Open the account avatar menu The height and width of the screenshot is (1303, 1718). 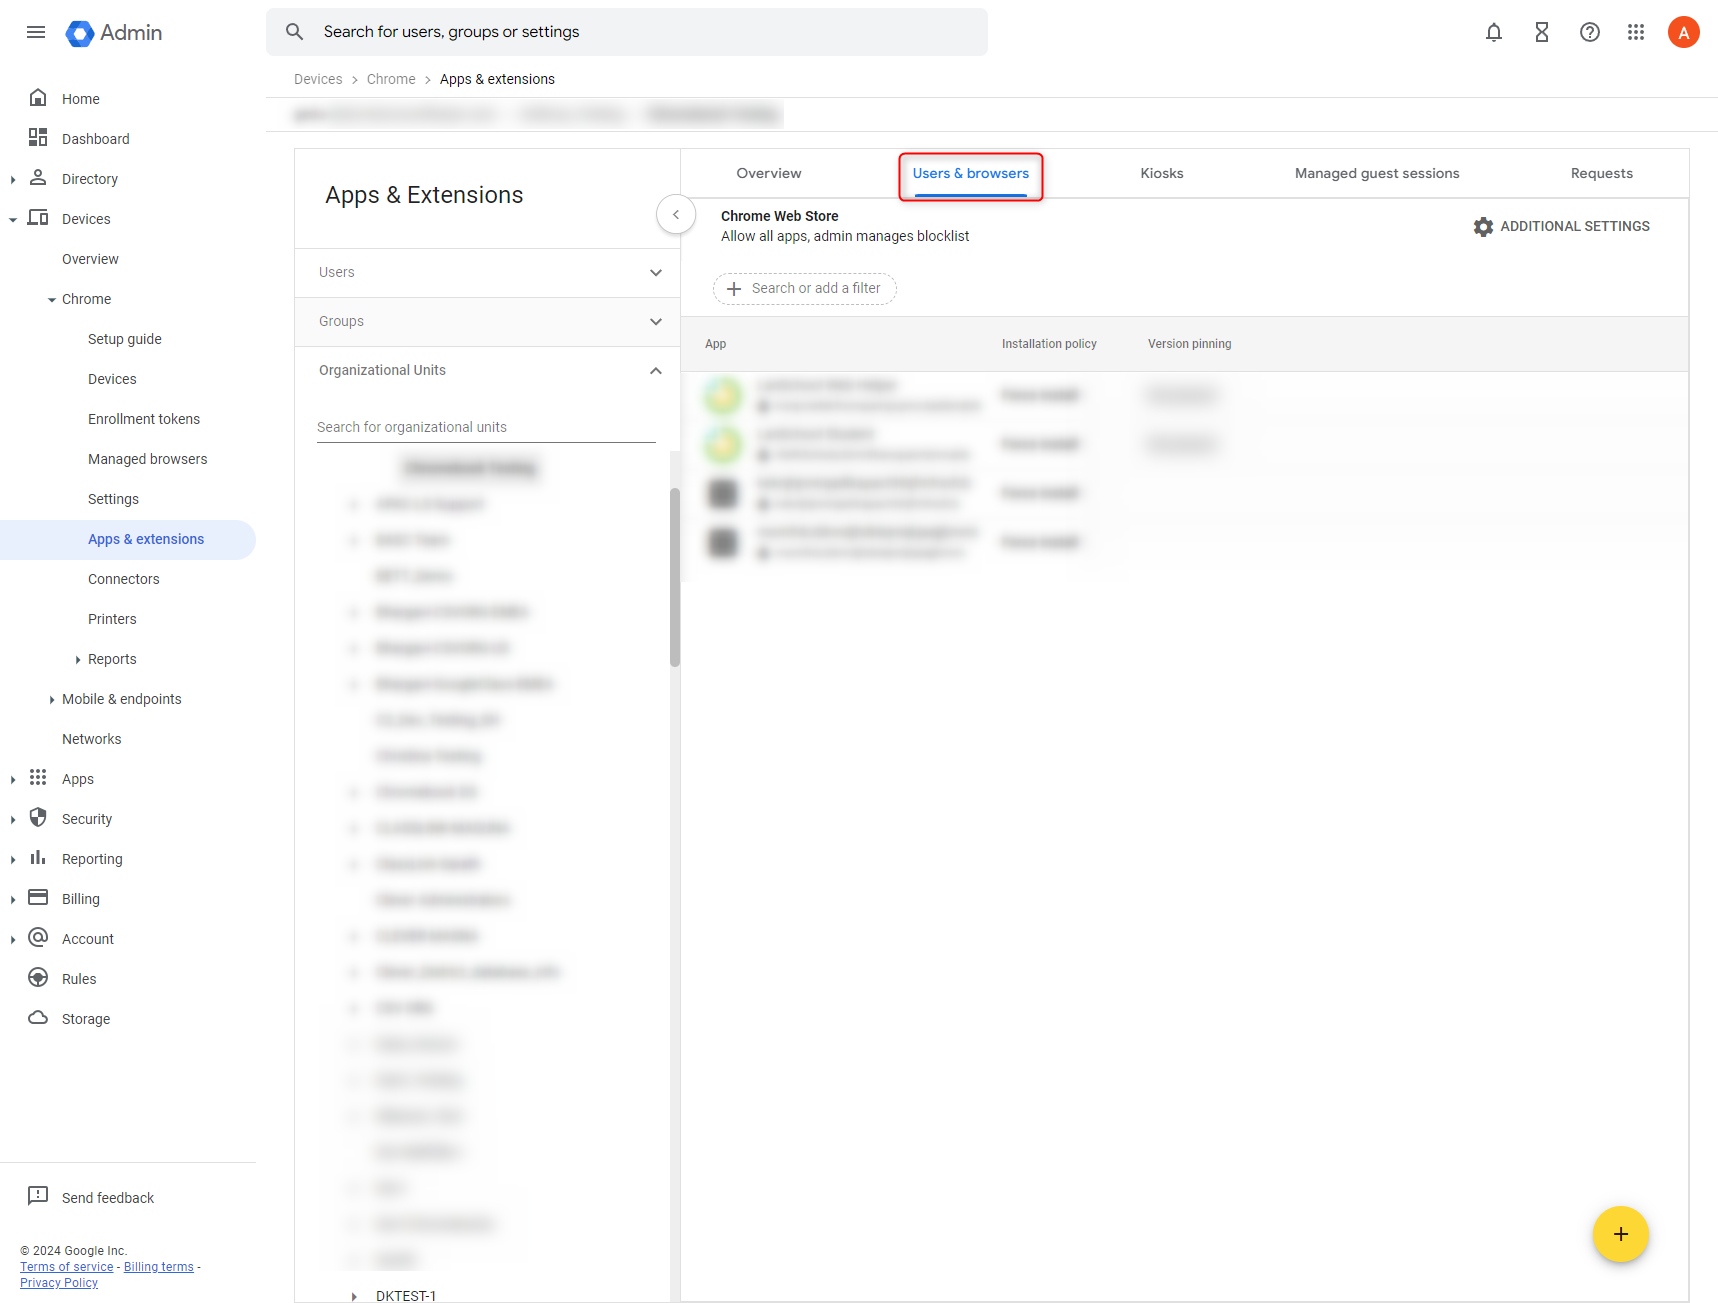tap(1684, 32)
